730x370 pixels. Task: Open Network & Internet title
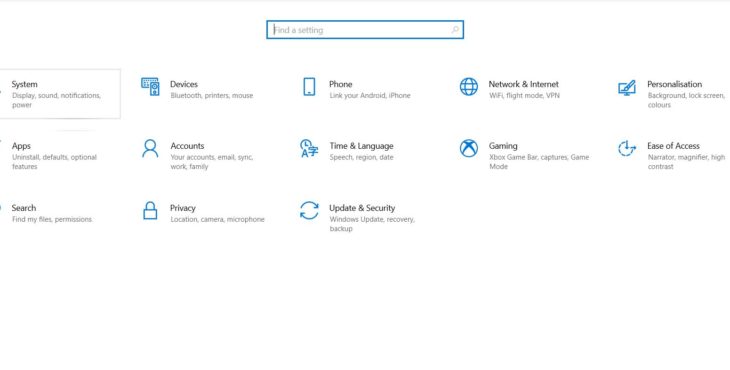(523, 84)
